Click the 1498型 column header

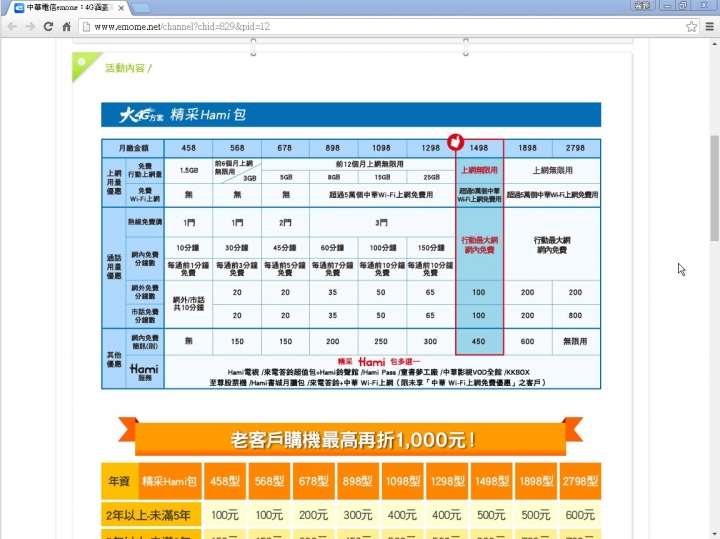[x=491, y=481]
